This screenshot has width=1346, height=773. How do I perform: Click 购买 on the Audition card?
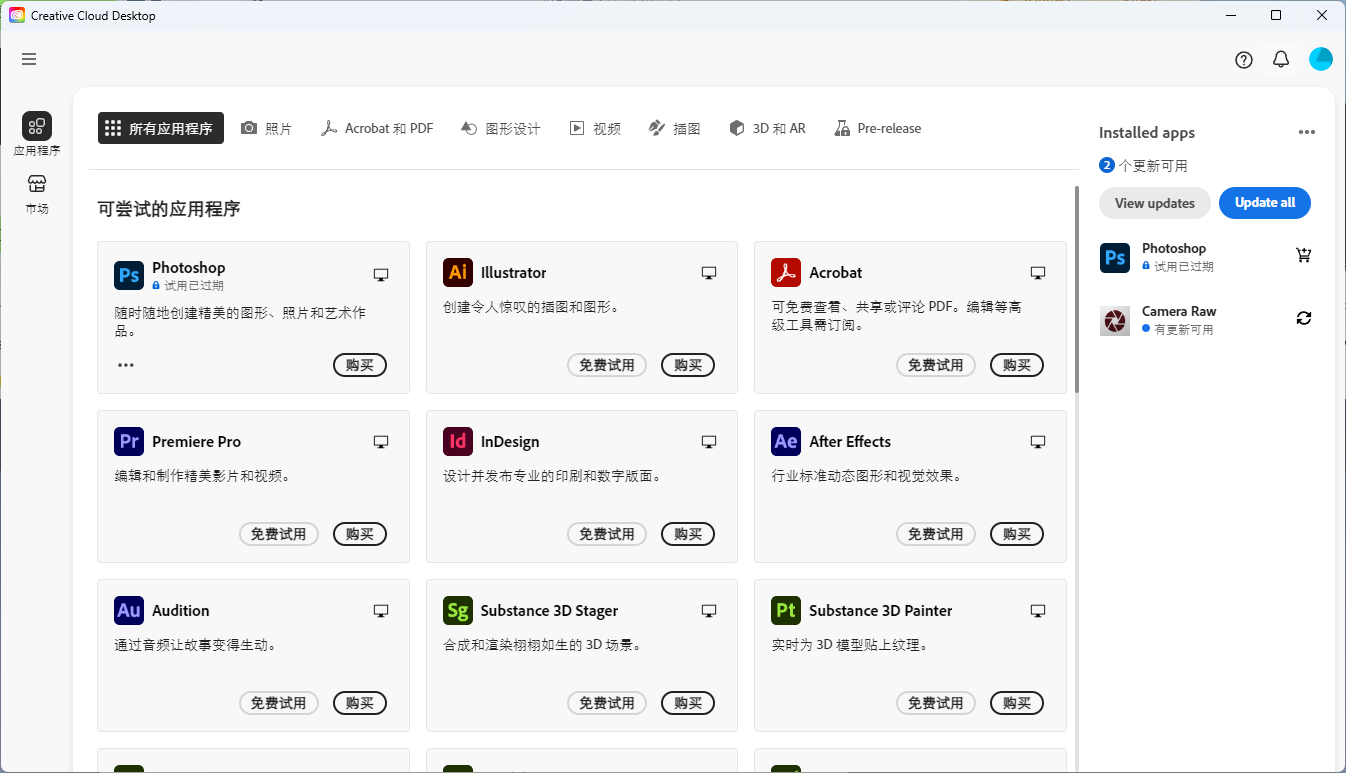[x=360, y=703]
